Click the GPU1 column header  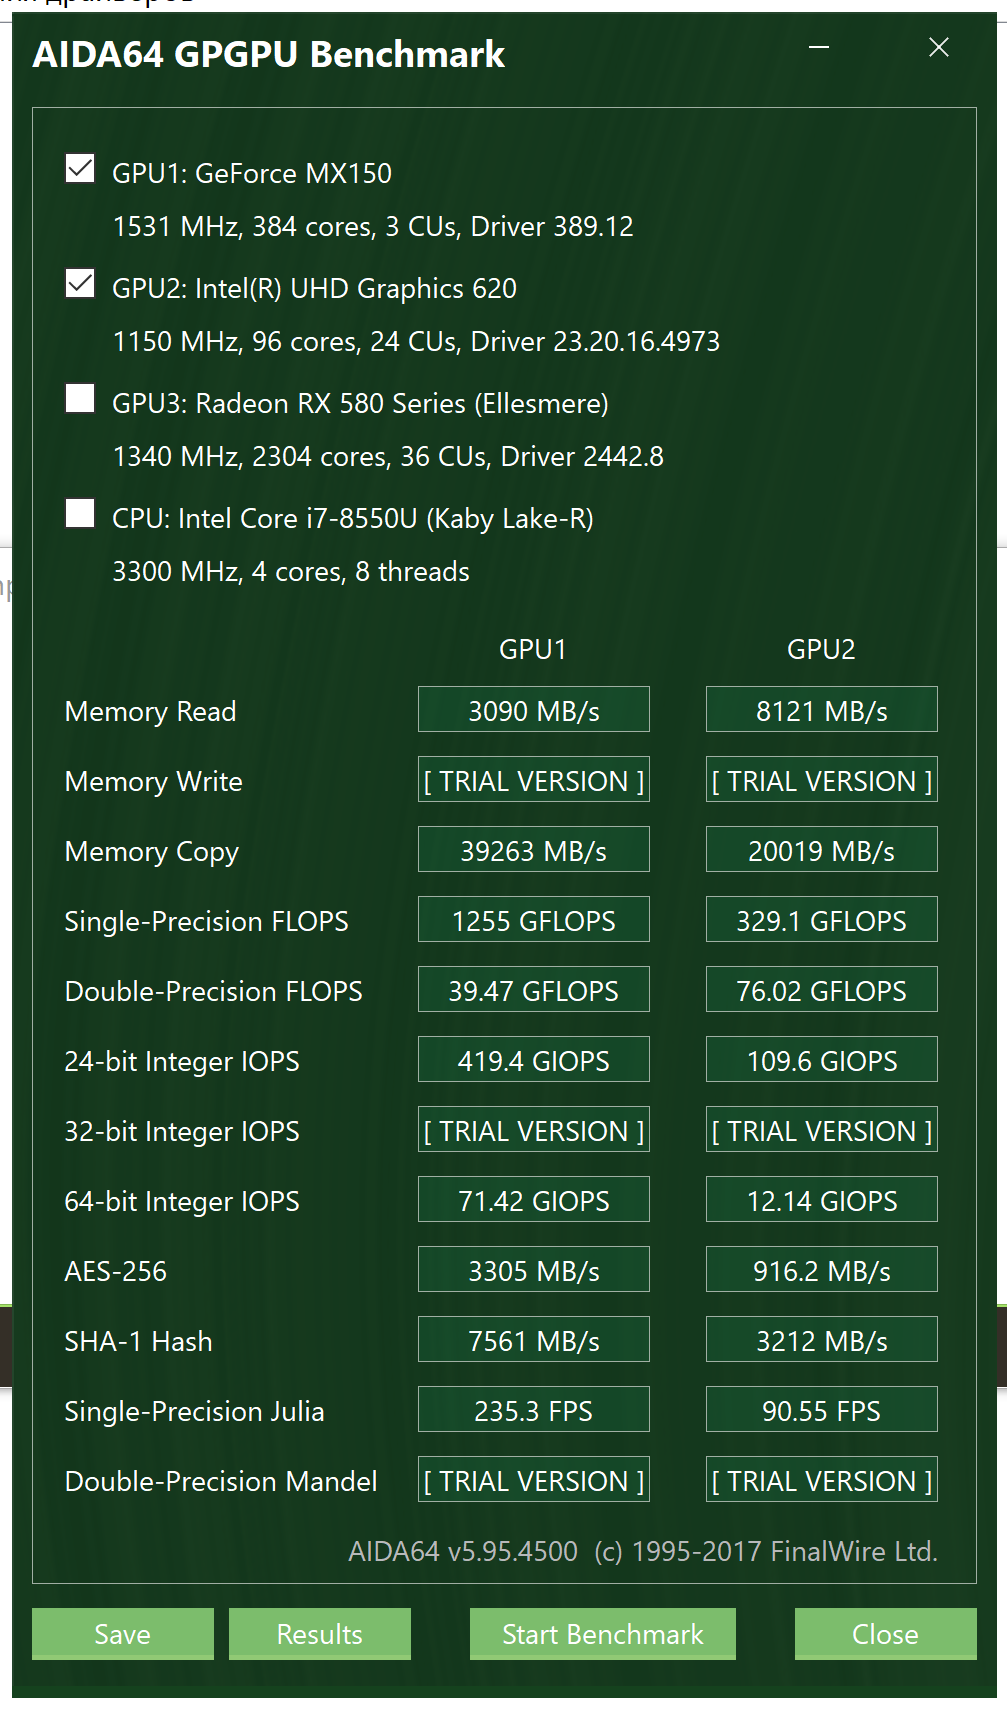click(x=533, y=649)
